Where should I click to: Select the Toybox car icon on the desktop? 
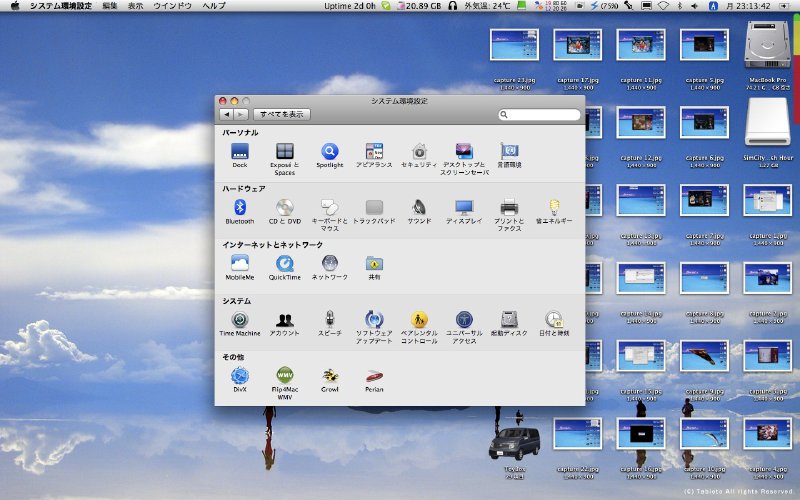[514, 443]
